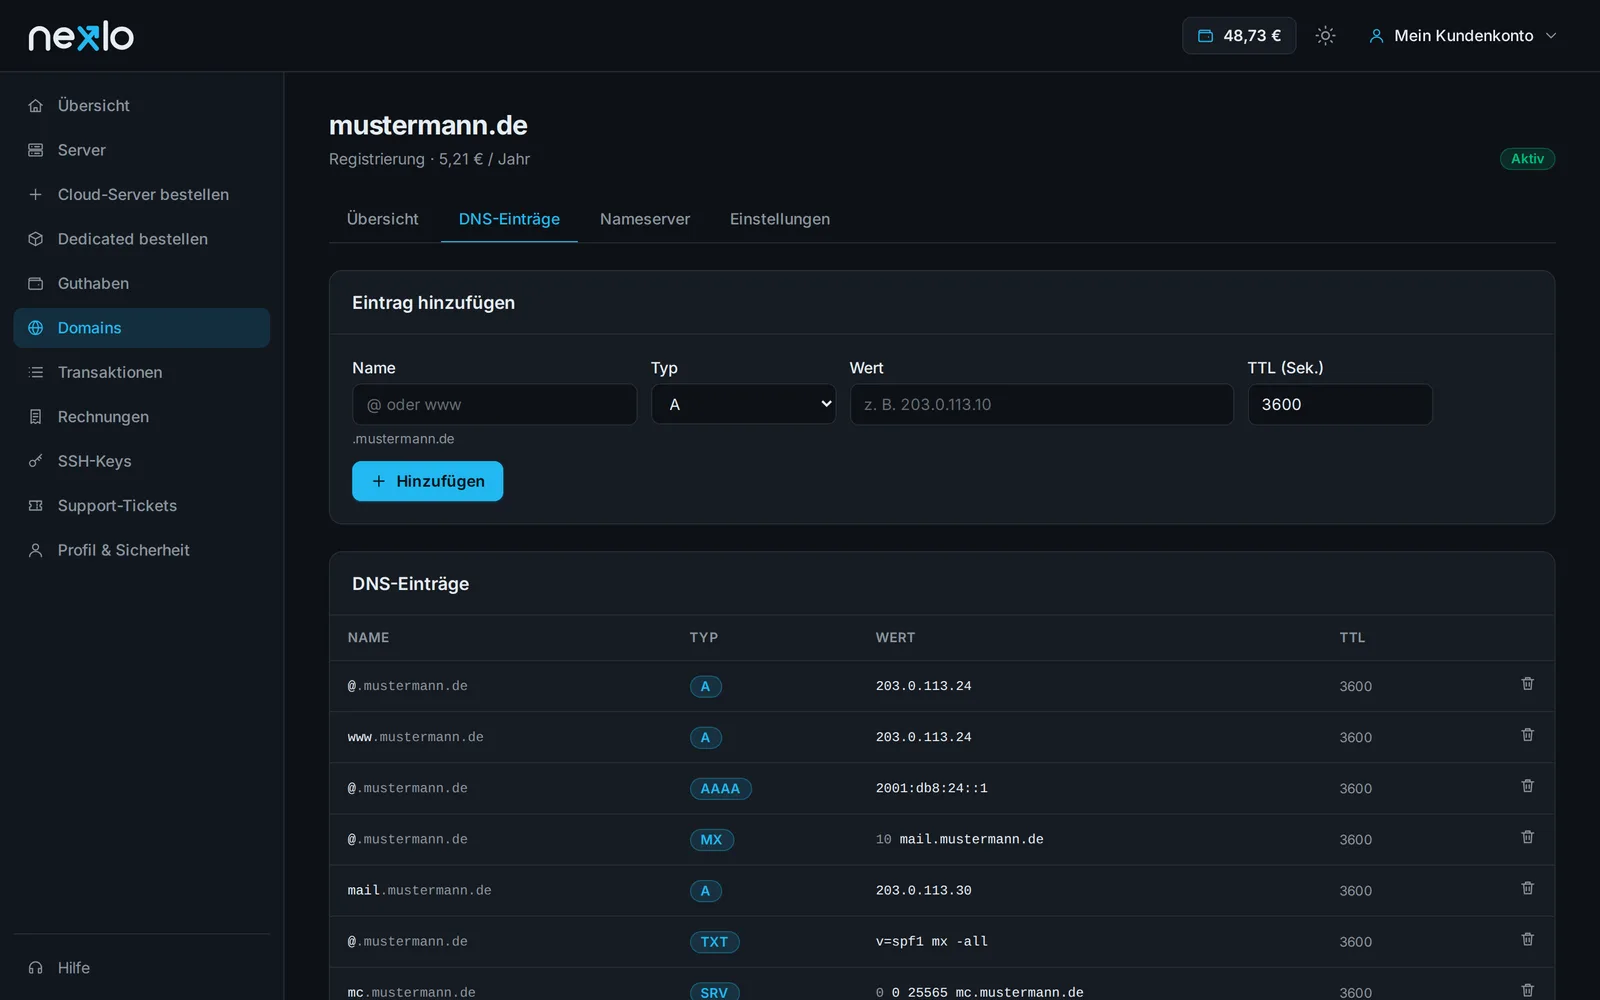Toggle the light/dark theme sun icon

pos(1325,36)
